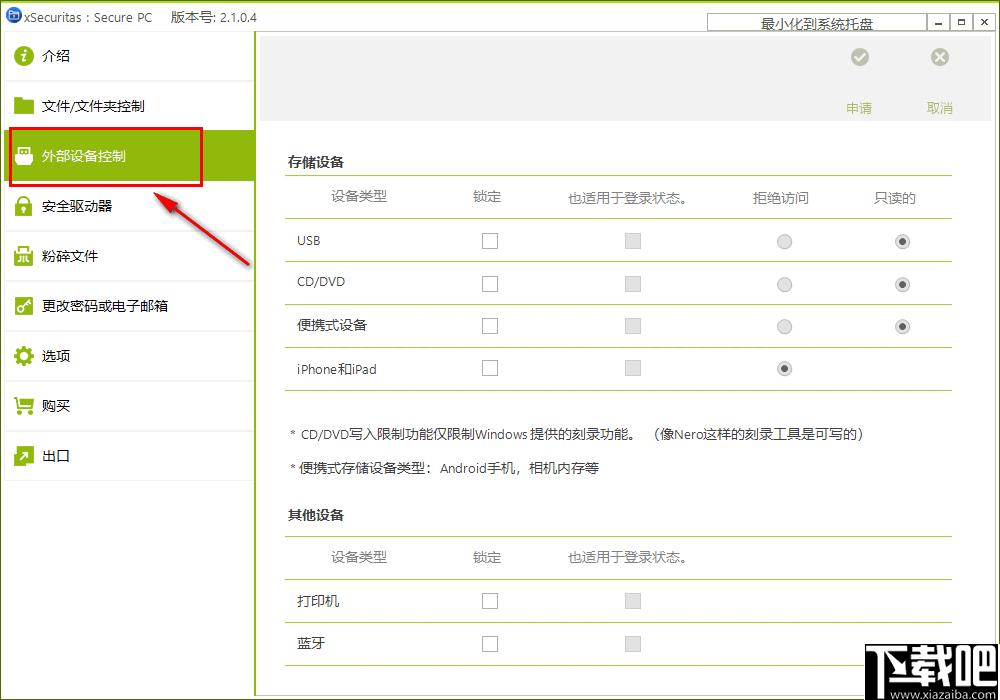Image resolution: width=1000 pixels, height=700 pixels.
Task: Select 出口 to exit the app
Action: pos(129,456)
